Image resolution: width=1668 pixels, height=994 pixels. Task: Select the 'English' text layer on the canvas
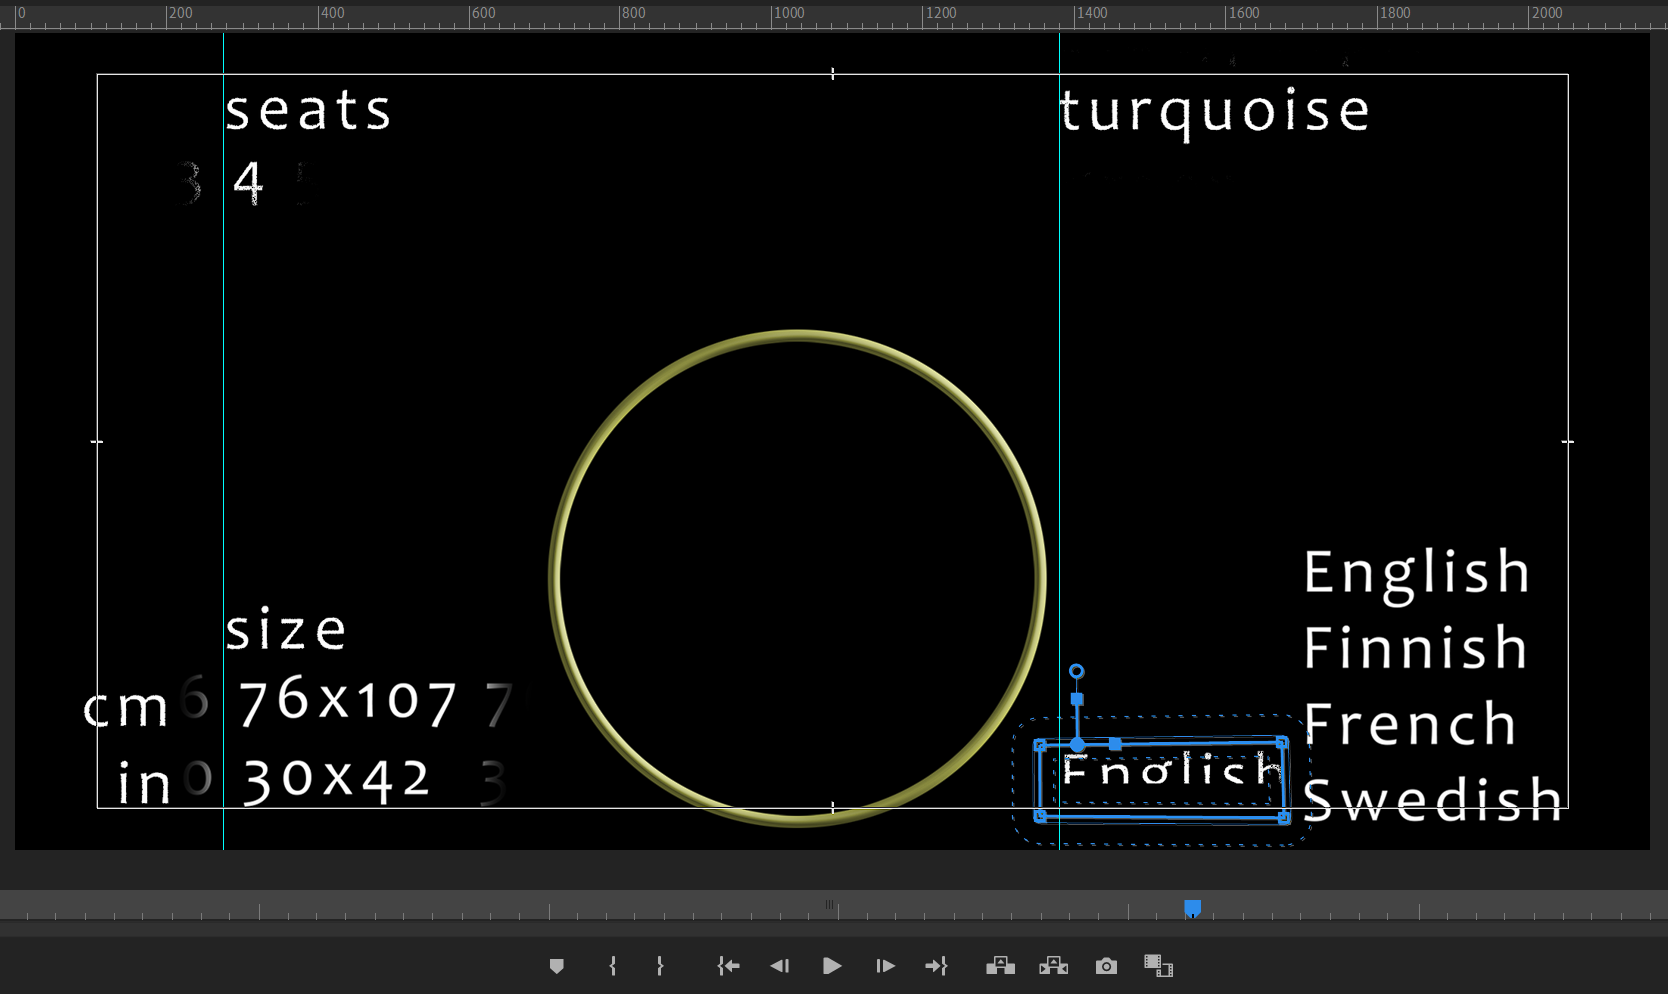coord(1165,777)
